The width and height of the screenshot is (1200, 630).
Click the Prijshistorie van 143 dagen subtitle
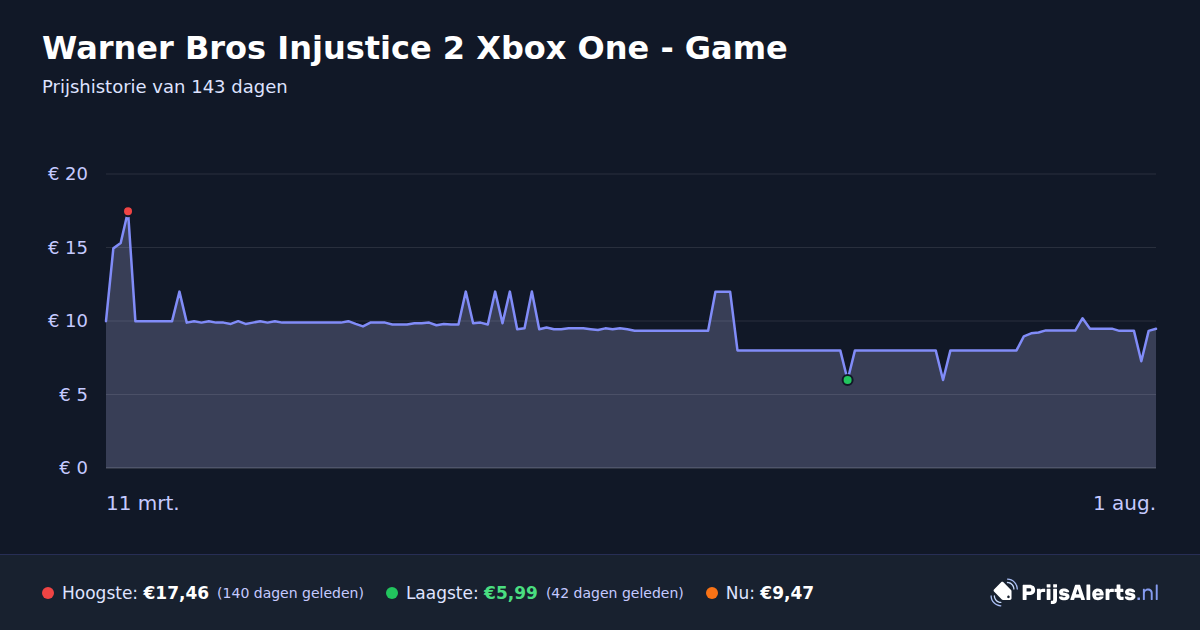pos(165,87)
